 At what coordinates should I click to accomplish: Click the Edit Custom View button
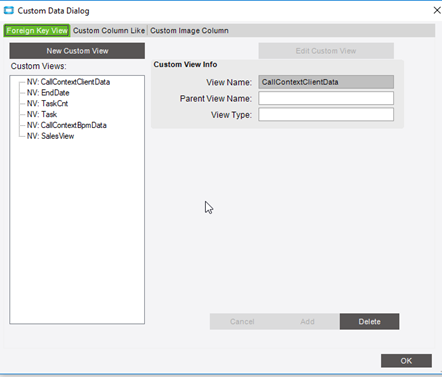[326, 51]
